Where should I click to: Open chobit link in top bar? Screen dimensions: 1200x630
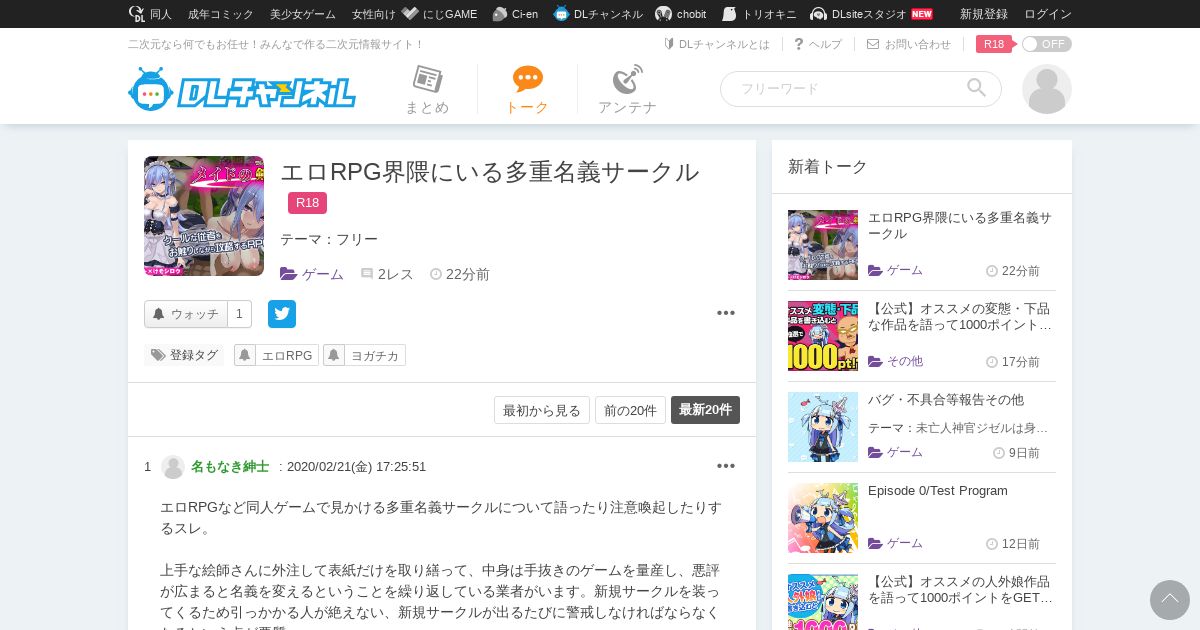(x=681, y=14)
